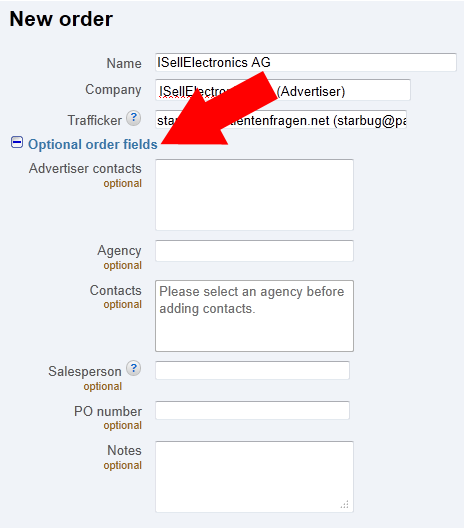The width and height of the screenshot is (464, 528).
Task: Click inside the Notes text area
Action: pos(254,477)
